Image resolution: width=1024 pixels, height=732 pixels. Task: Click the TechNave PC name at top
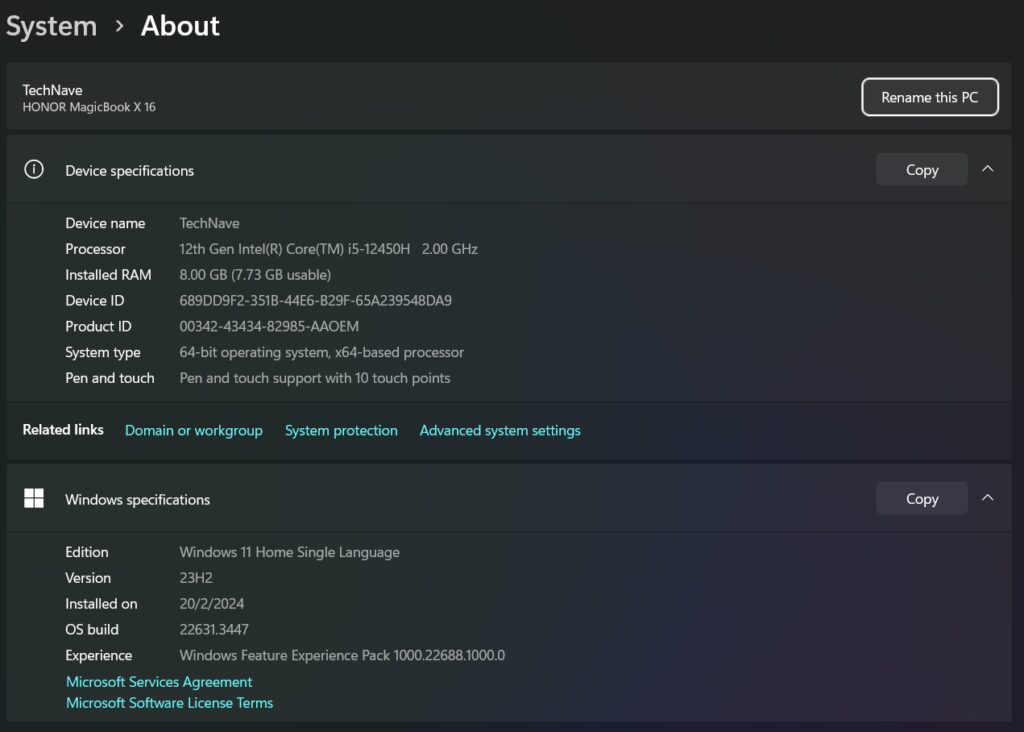pos(52,90)
